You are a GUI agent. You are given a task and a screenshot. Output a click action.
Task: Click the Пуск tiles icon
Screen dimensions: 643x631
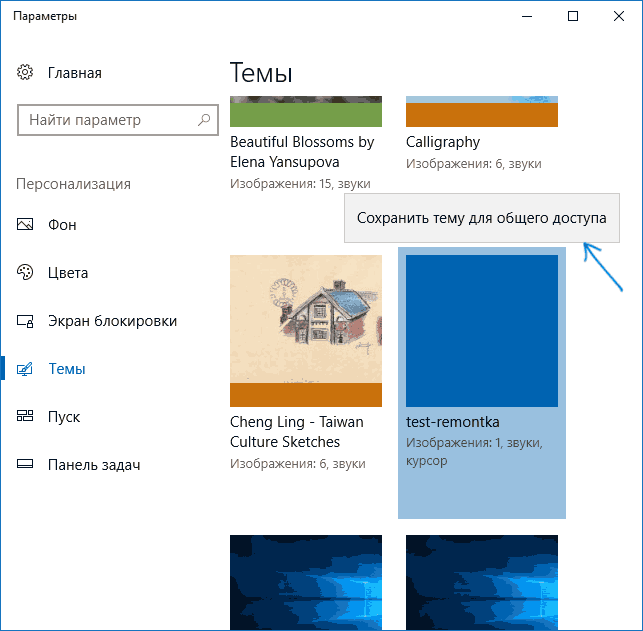coord(25,416)
